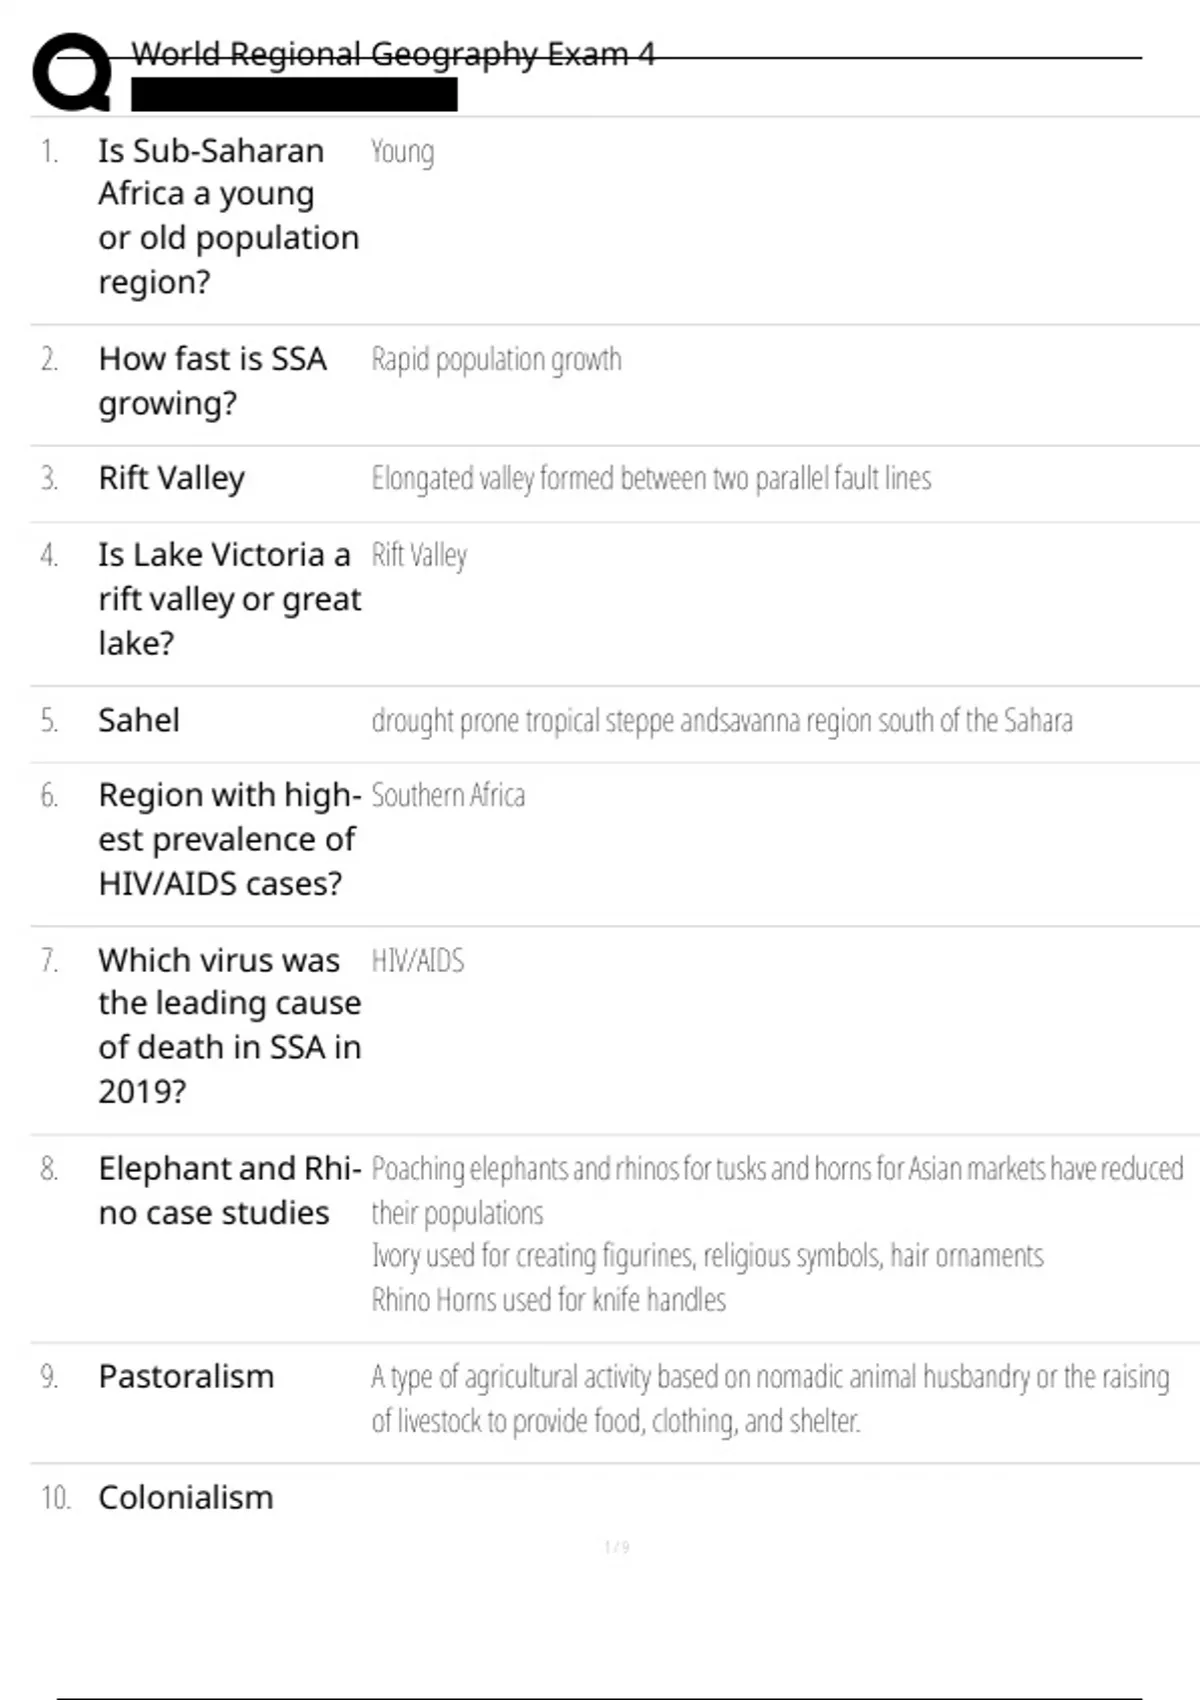
Task: Select the Lake Victoria question
Action: pyautogui.click(x=229, y=598)
